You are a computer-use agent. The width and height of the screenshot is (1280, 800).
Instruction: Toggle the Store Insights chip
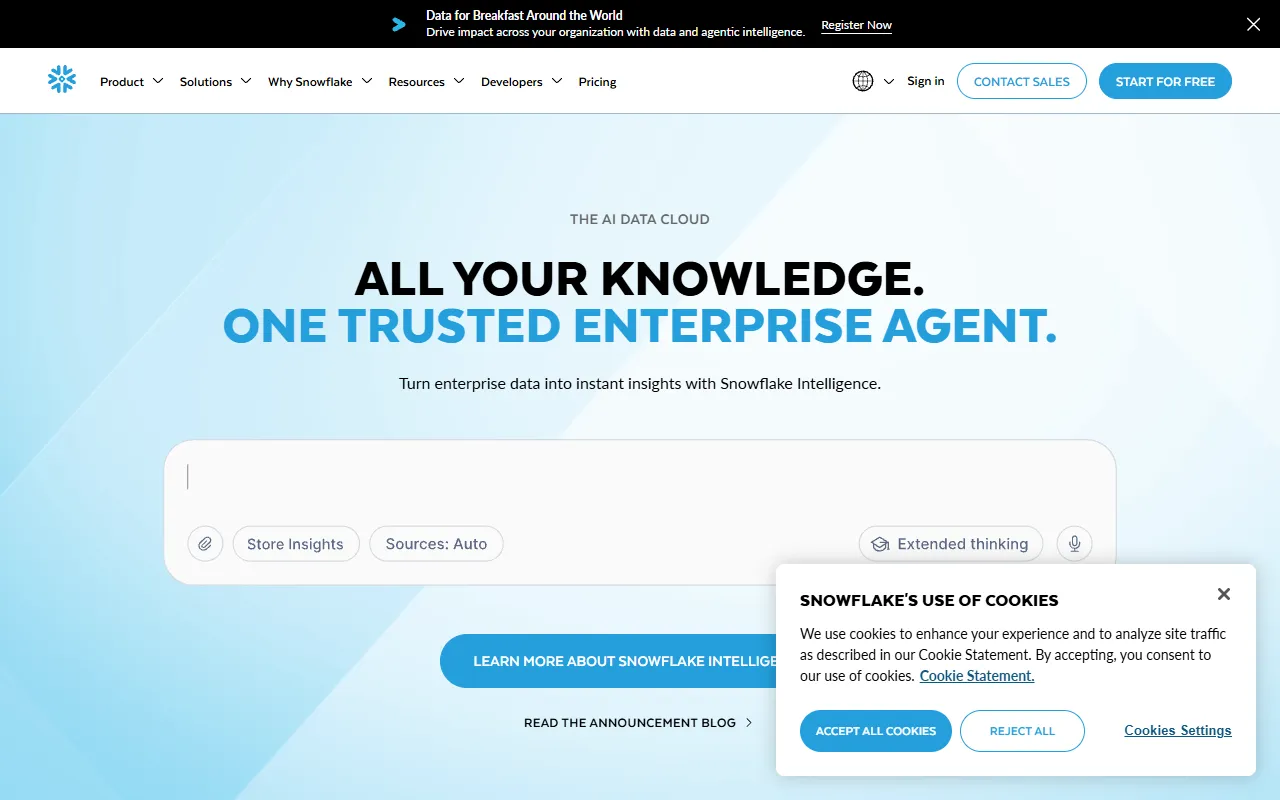pyautogui.click(x=295, y=544)
